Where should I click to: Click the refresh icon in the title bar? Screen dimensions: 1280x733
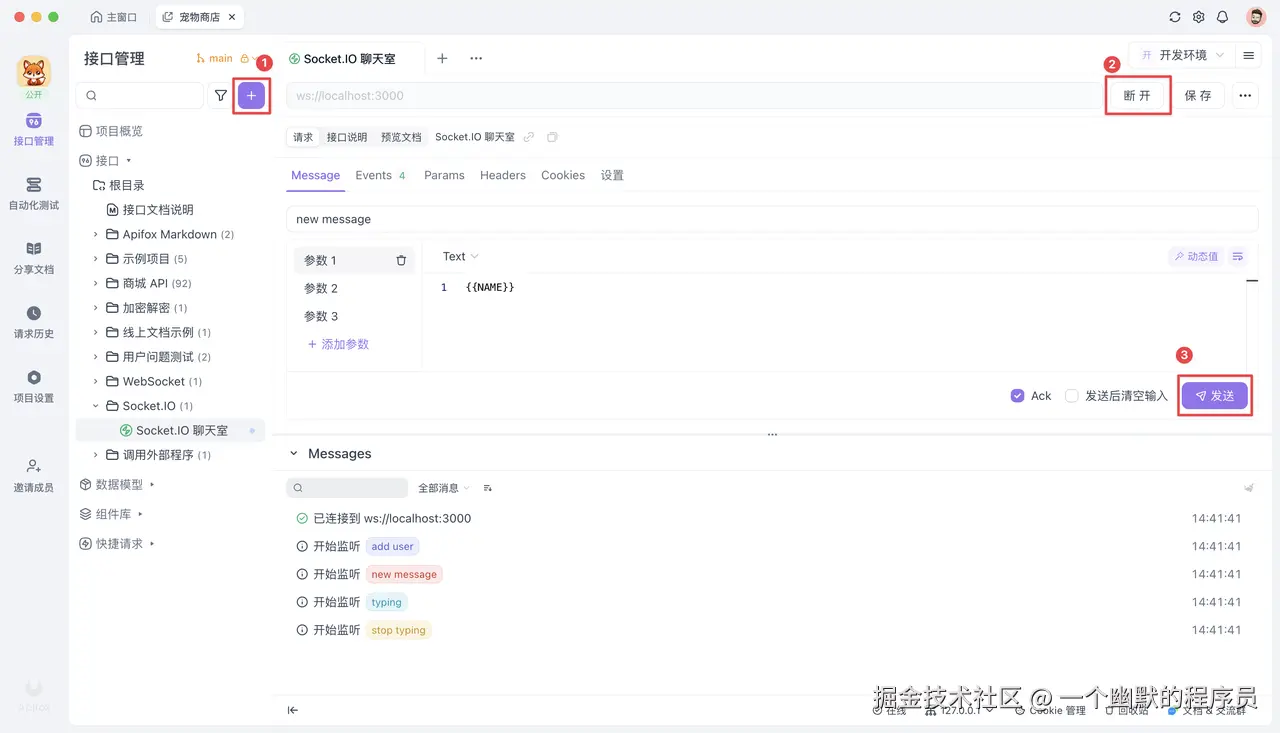[1175, 17]
